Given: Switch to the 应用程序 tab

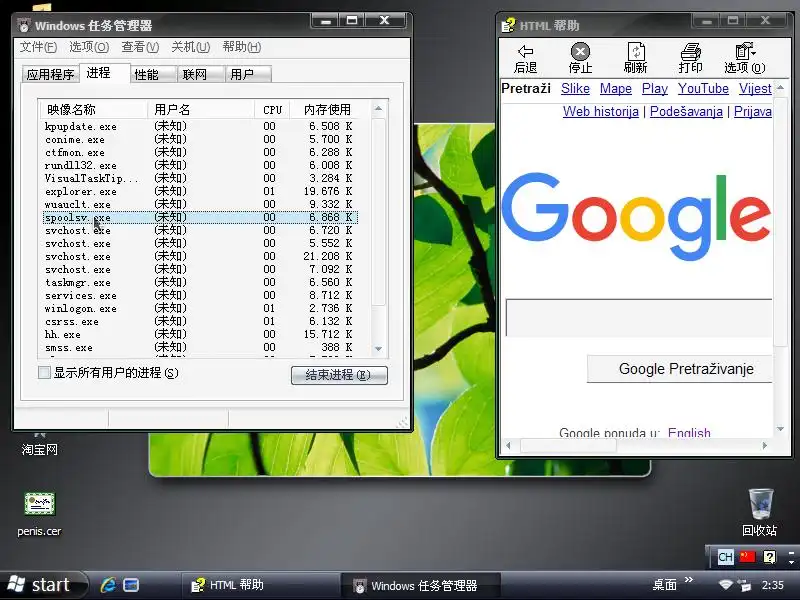Looking at the screenshot, I should point(51,74).
